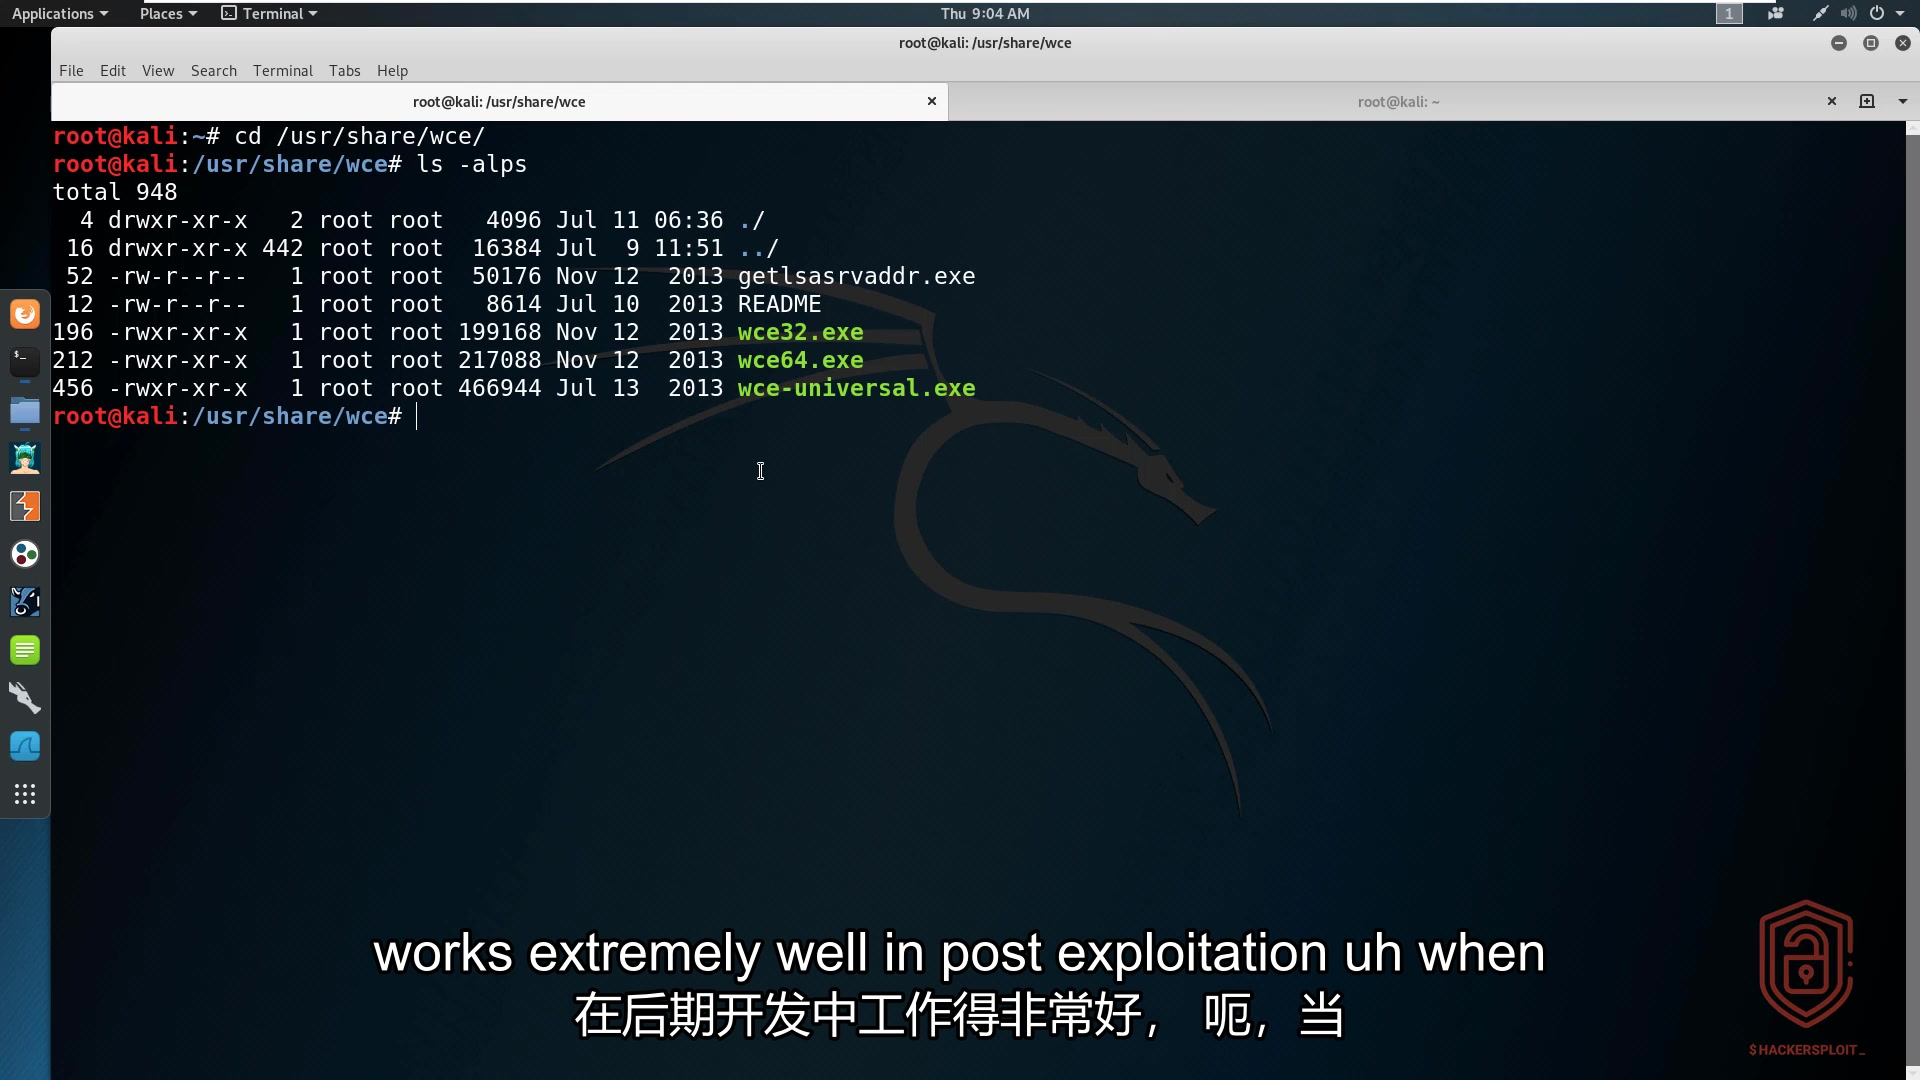The width and height of the screenshot is (1920, 1080).
Task: Open the Places menu dropdown
Action: tap(168, 14)
